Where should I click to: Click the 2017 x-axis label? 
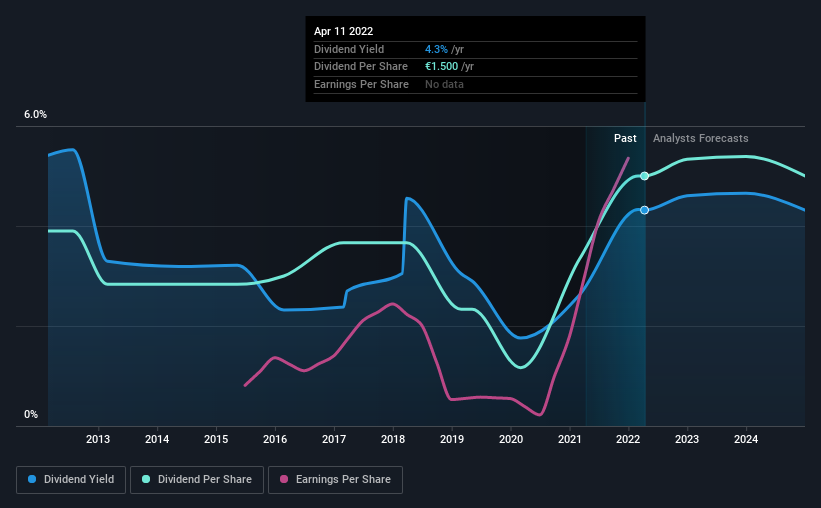(x=334, y=439)
